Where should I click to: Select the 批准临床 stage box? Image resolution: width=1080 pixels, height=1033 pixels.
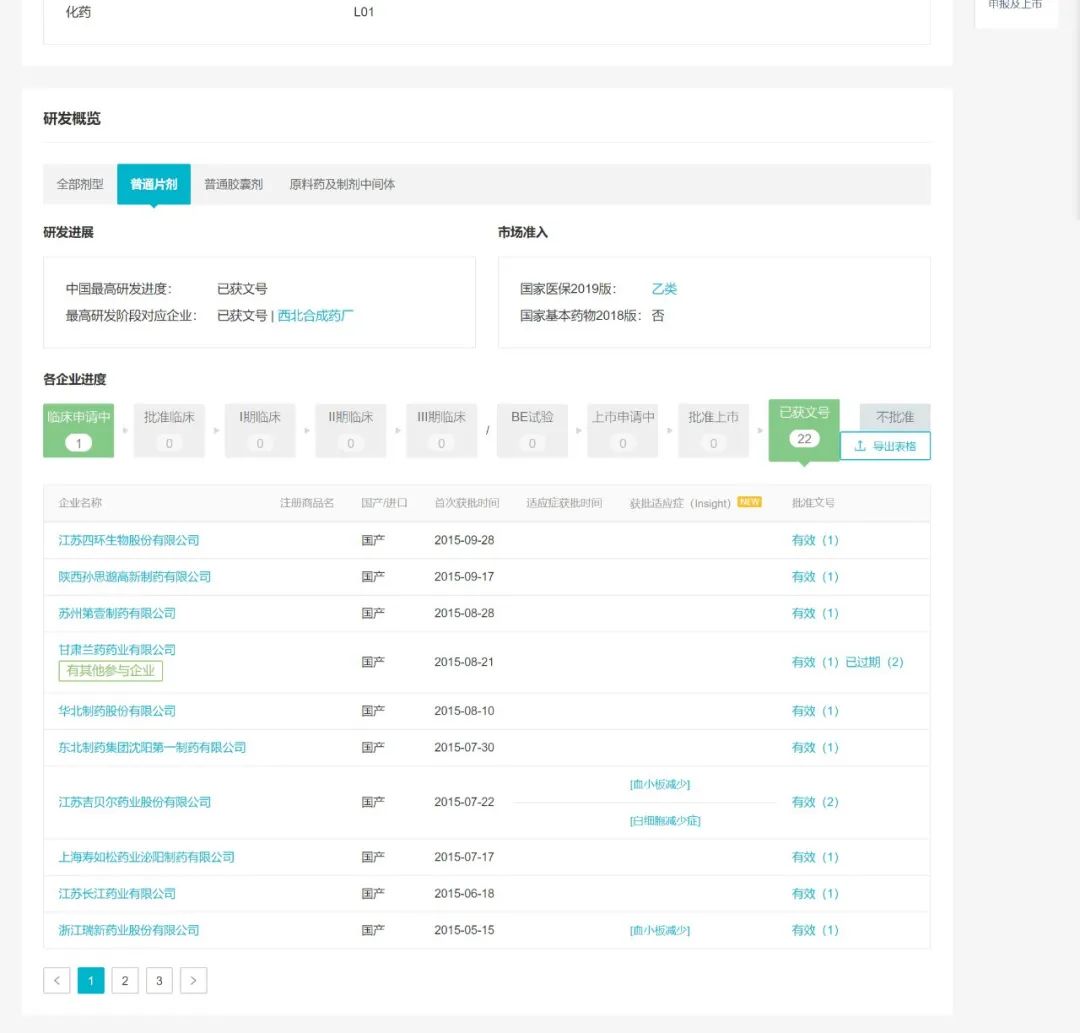169,430
